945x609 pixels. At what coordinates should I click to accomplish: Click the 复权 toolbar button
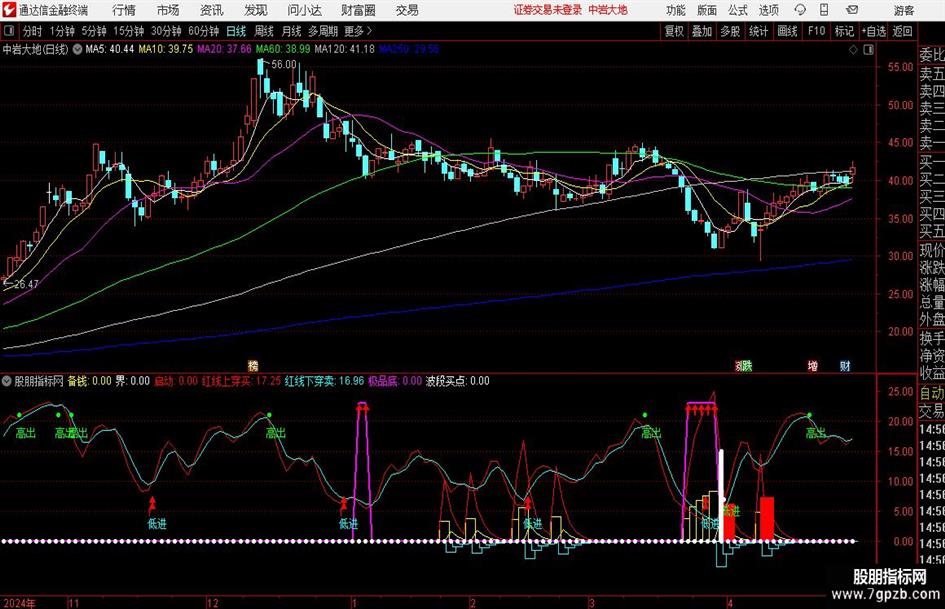674,31
